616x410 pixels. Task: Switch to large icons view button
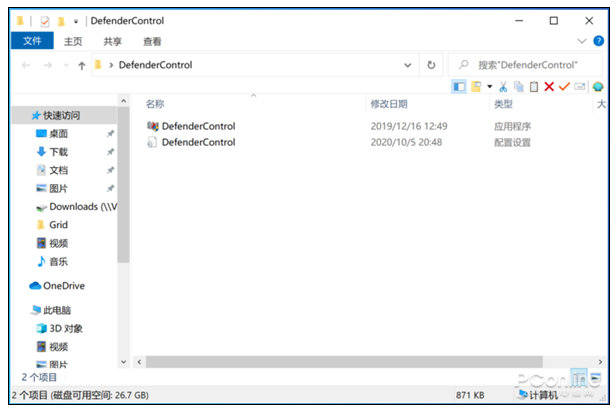click(596, 378)
